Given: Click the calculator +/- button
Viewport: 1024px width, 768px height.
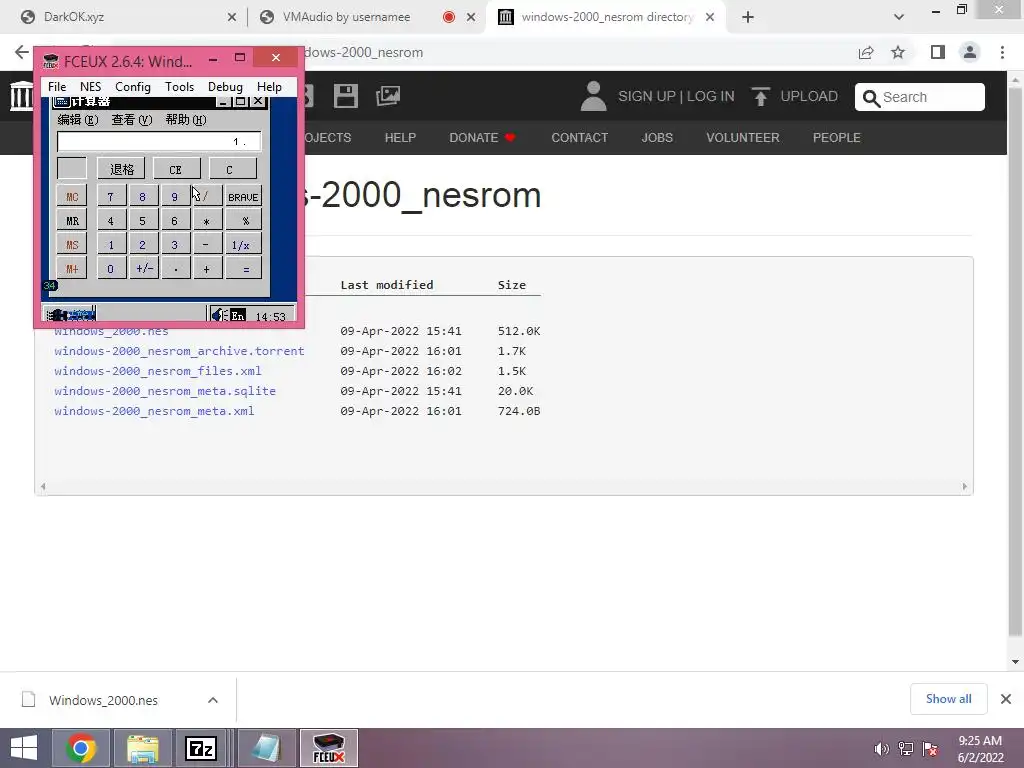Looking at the screenshot, I should click(144, 268).
